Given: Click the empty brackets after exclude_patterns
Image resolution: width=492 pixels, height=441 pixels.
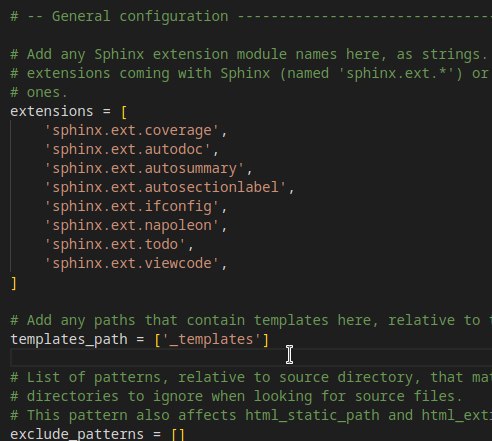Looking at the screenshot, I should [x=178, y=434].
